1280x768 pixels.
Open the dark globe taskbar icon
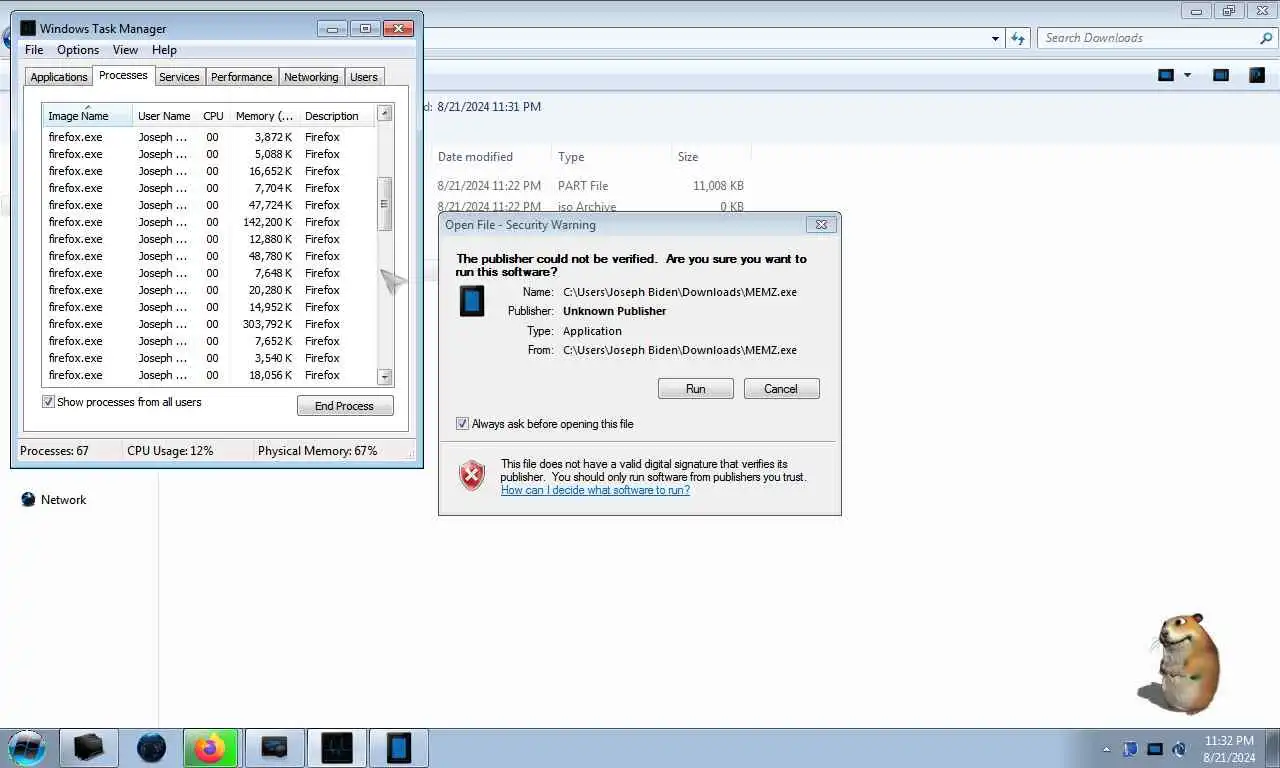[151, 748]
